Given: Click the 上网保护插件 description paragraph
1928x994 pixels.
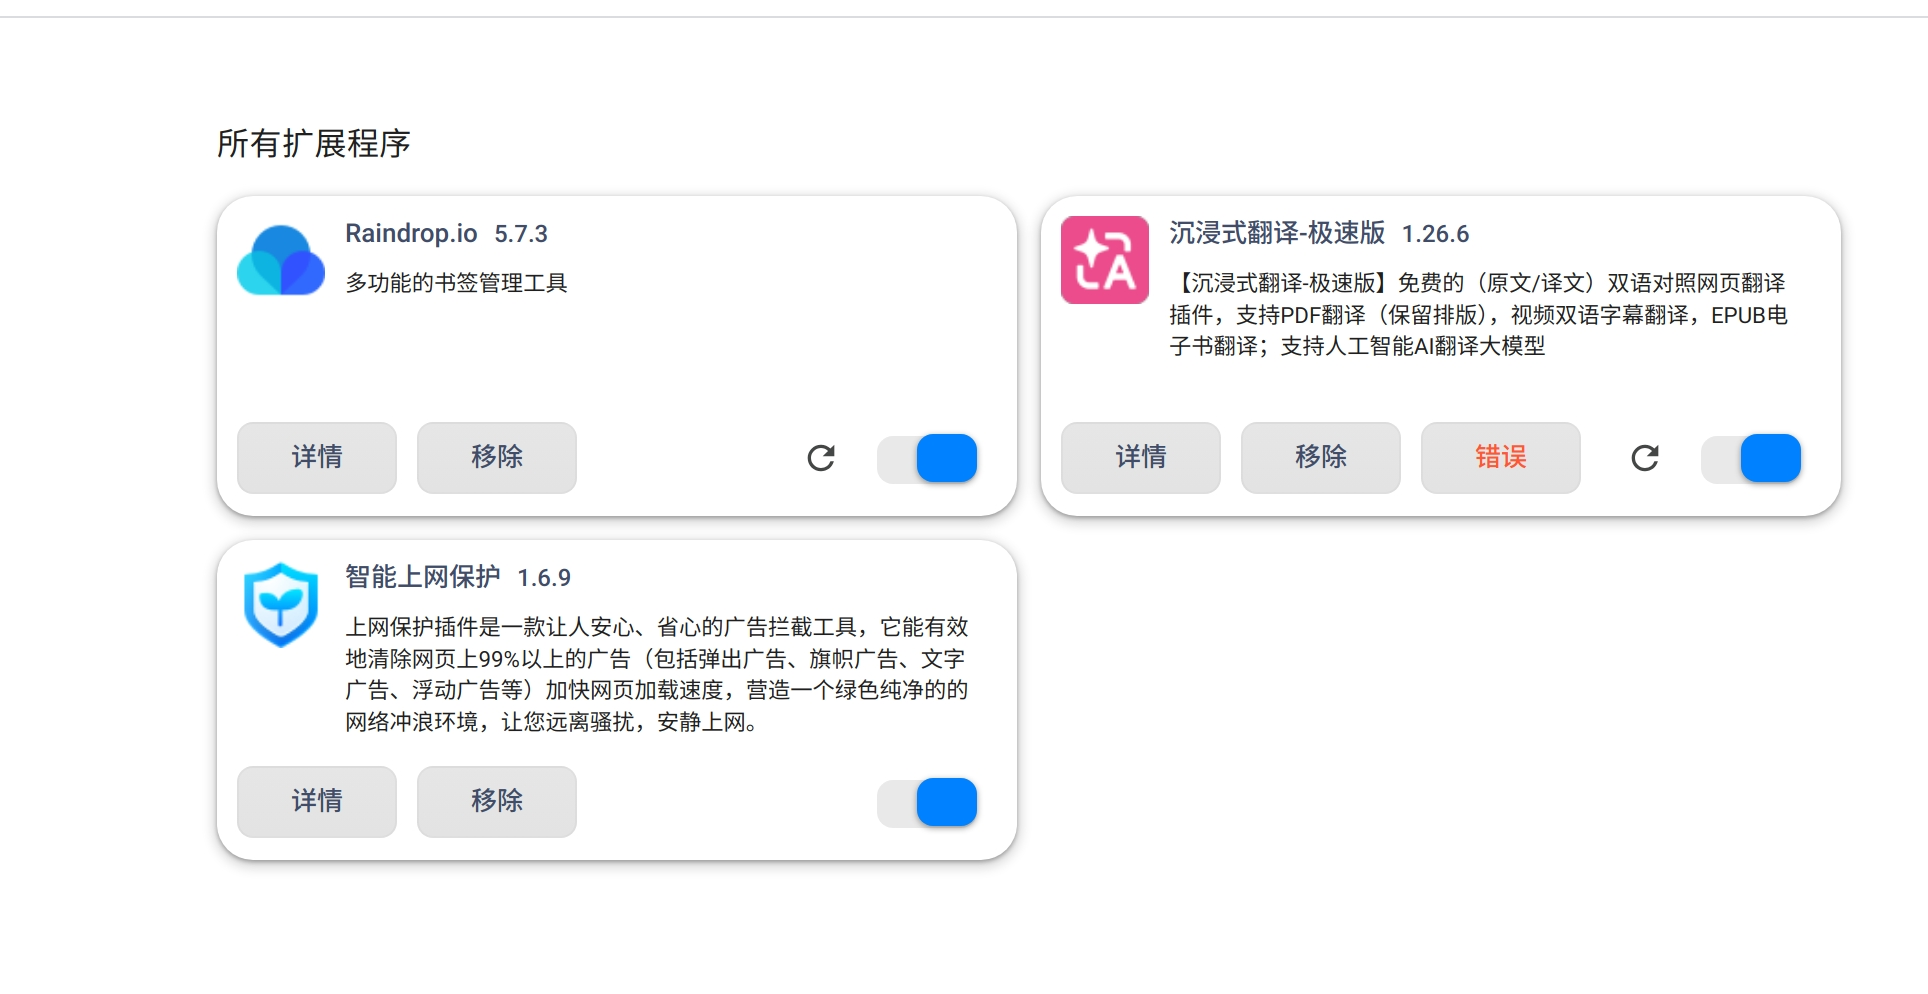Looking at the screenshot, I should point(657,674).
